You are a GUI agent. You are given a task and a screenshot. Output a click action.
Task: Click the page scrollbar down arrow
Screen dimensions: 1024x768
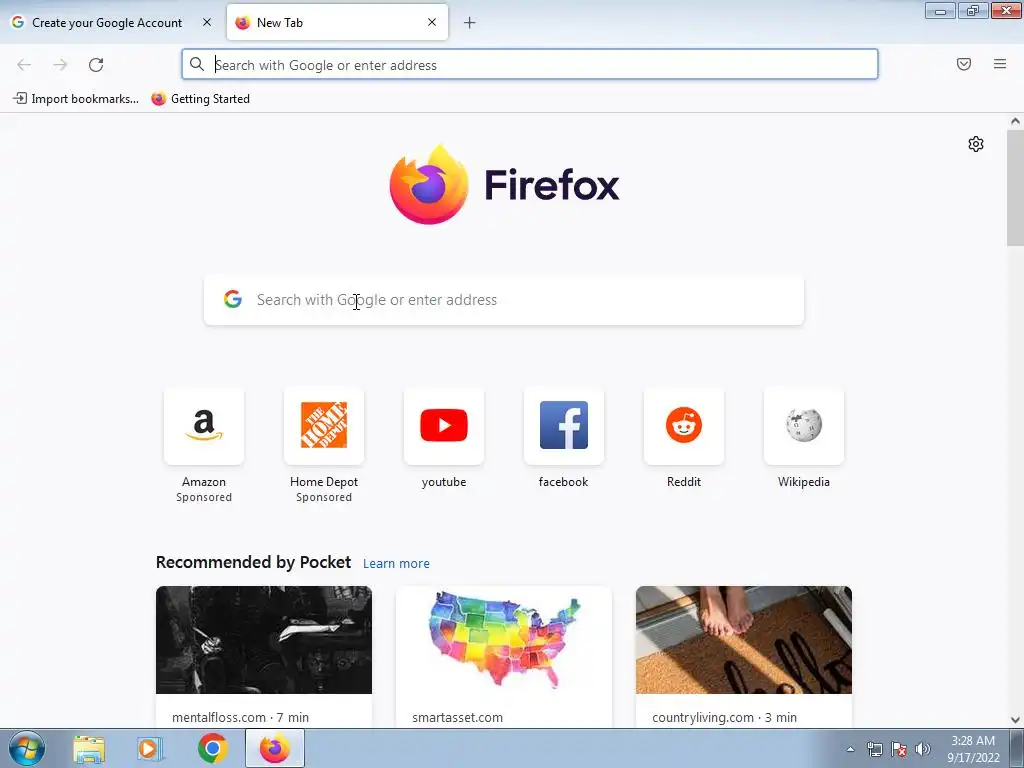1015,720
